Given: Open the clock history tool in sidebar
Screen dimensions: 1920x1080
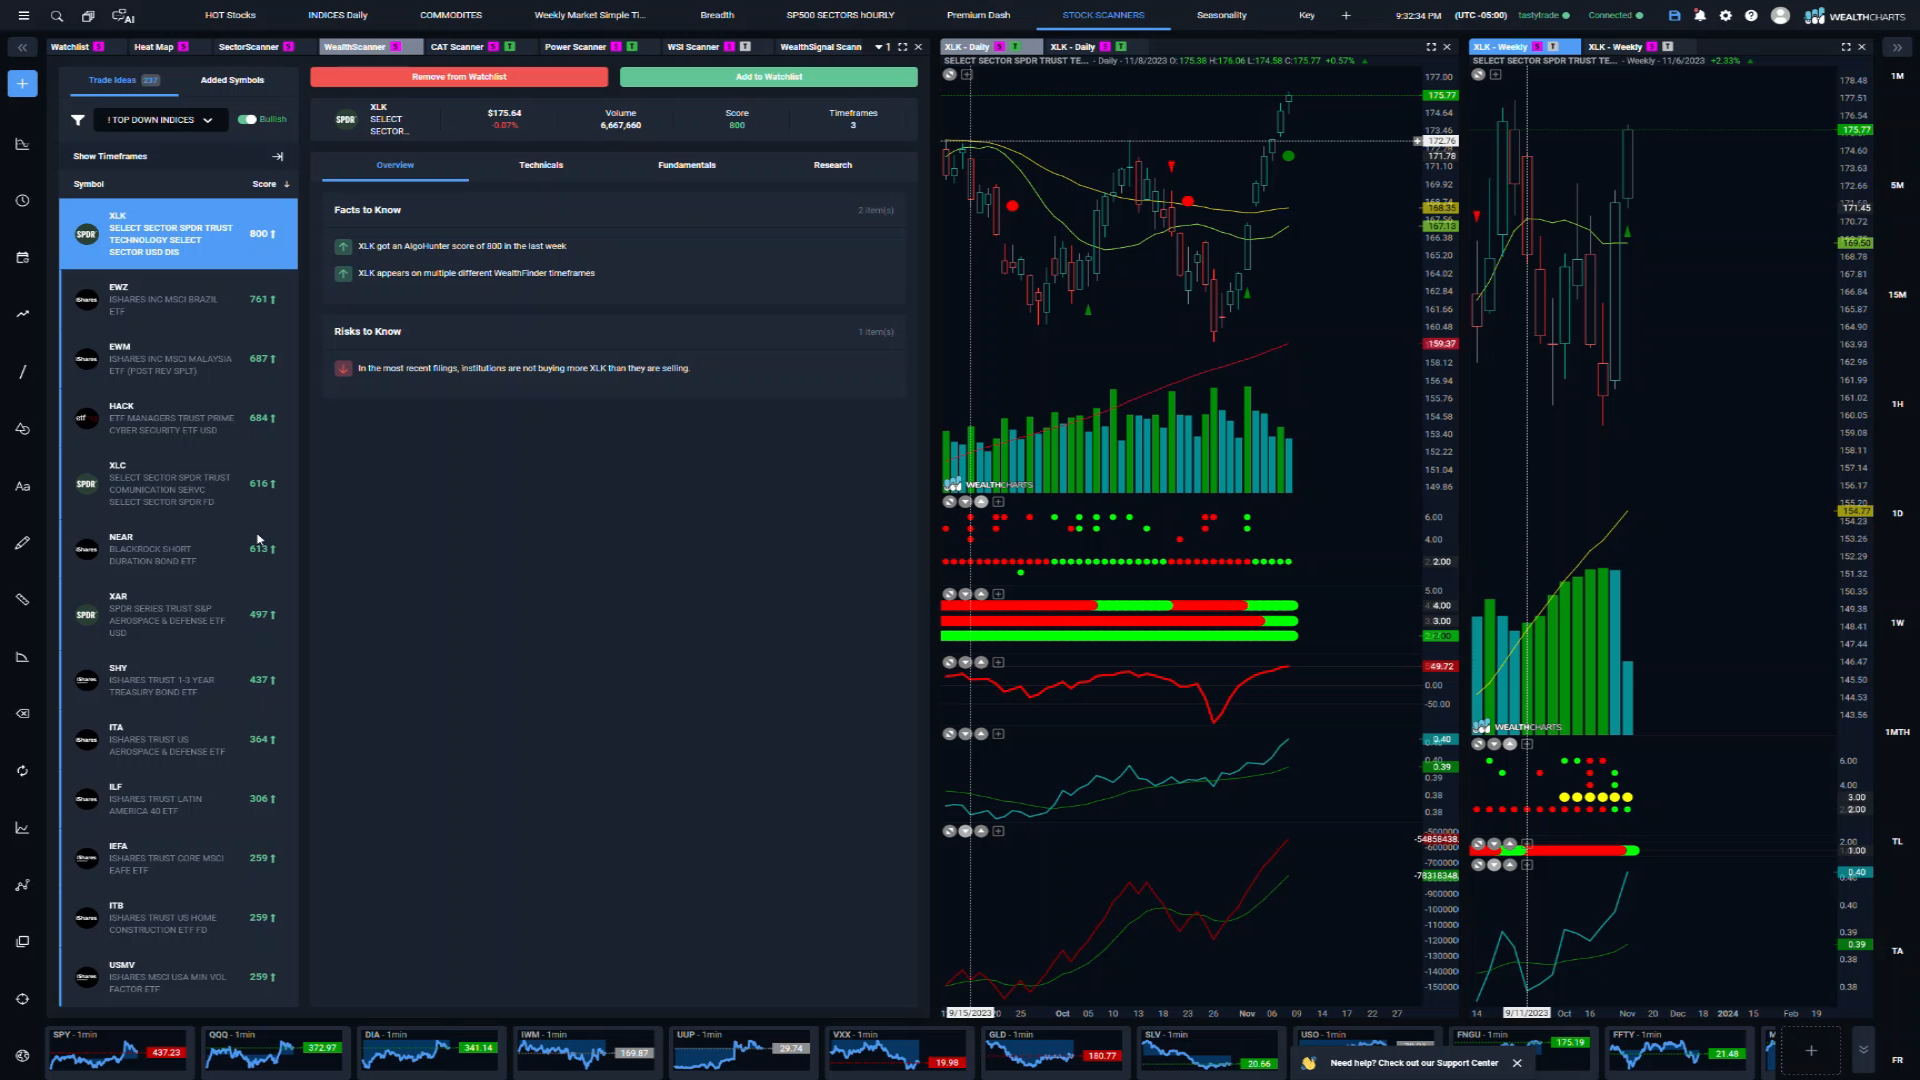Looking at the screenshot, I should coord(22,201).
